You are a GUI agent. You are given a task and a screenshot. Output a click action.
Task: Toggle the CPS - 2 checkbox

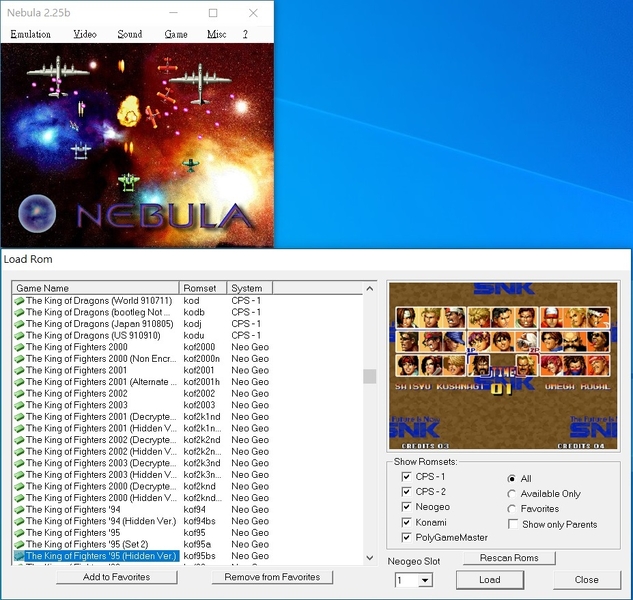point(407,492)
